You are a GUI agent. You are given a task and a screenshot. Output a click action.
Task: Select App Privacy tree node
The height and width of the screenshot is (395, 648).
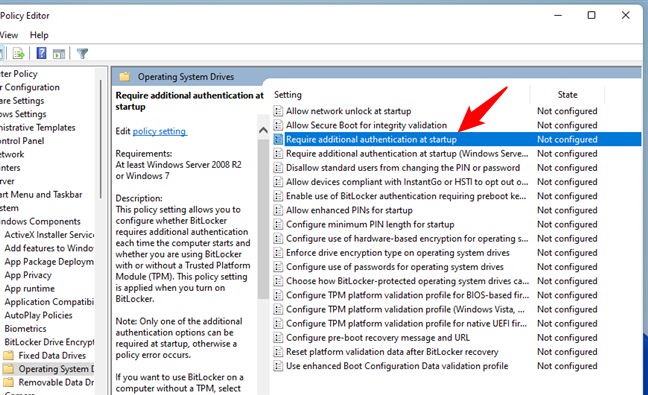[28, 275]
